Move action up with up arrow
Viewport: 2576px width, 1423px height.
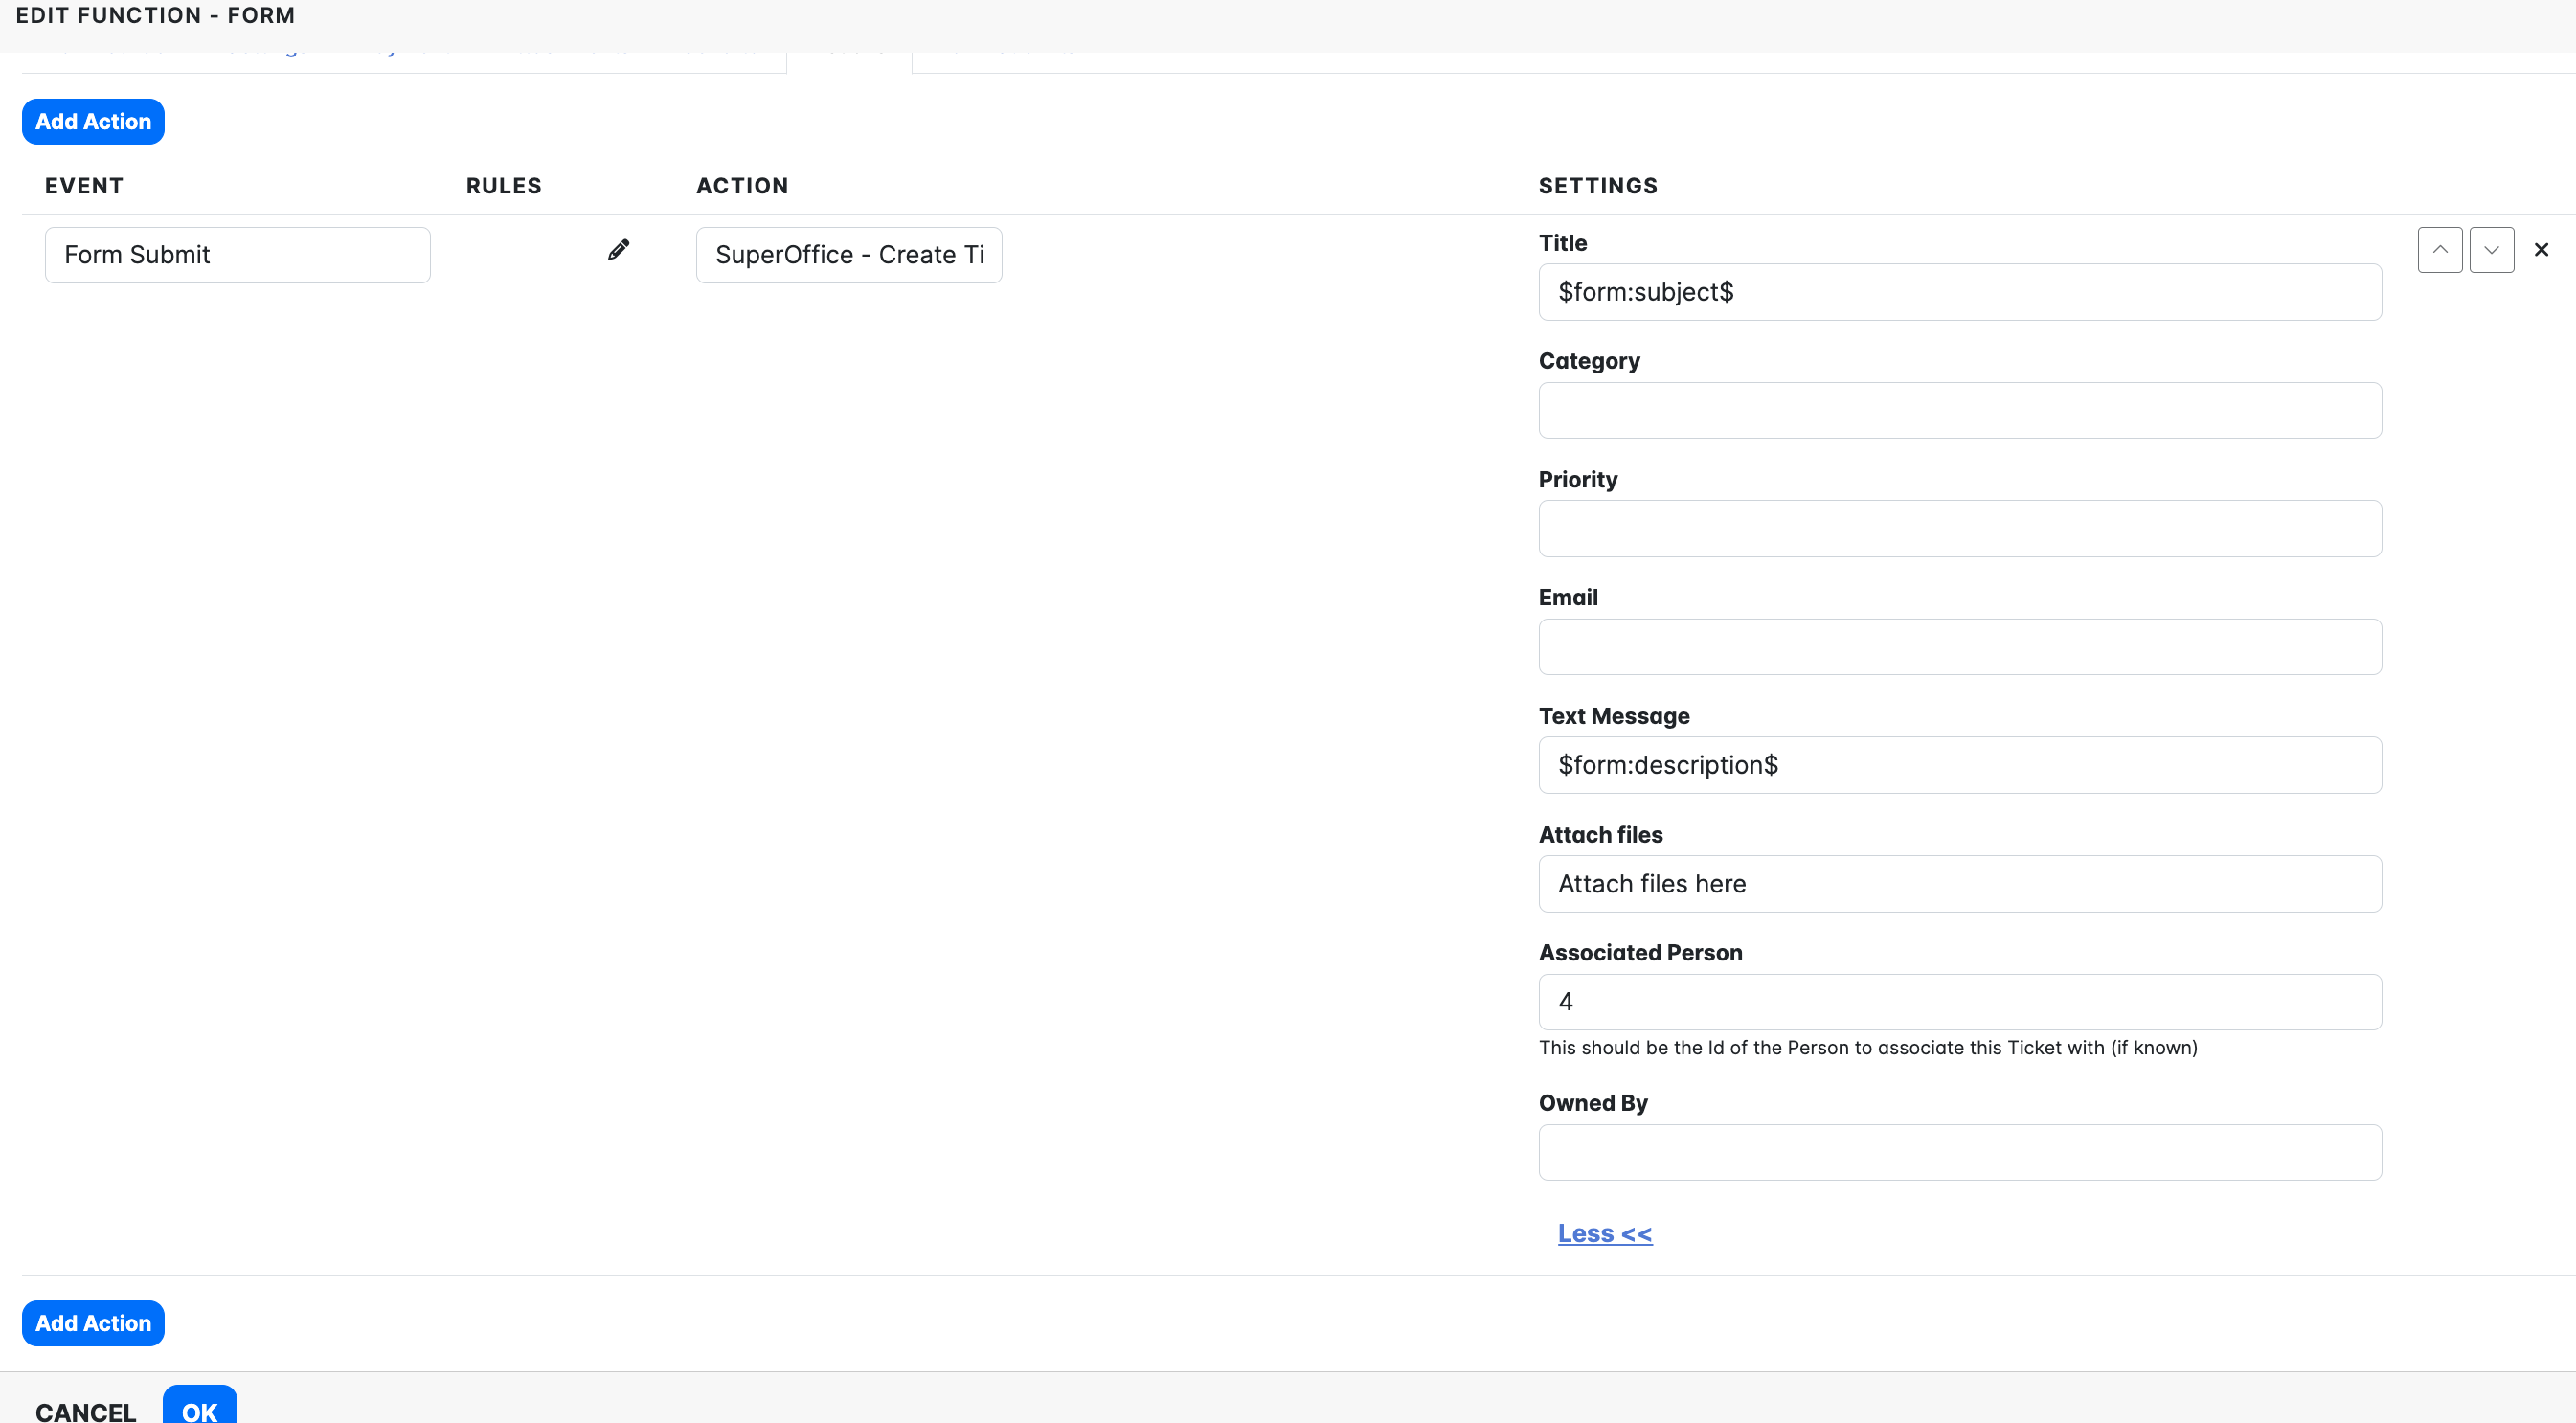click(2439, 250)
